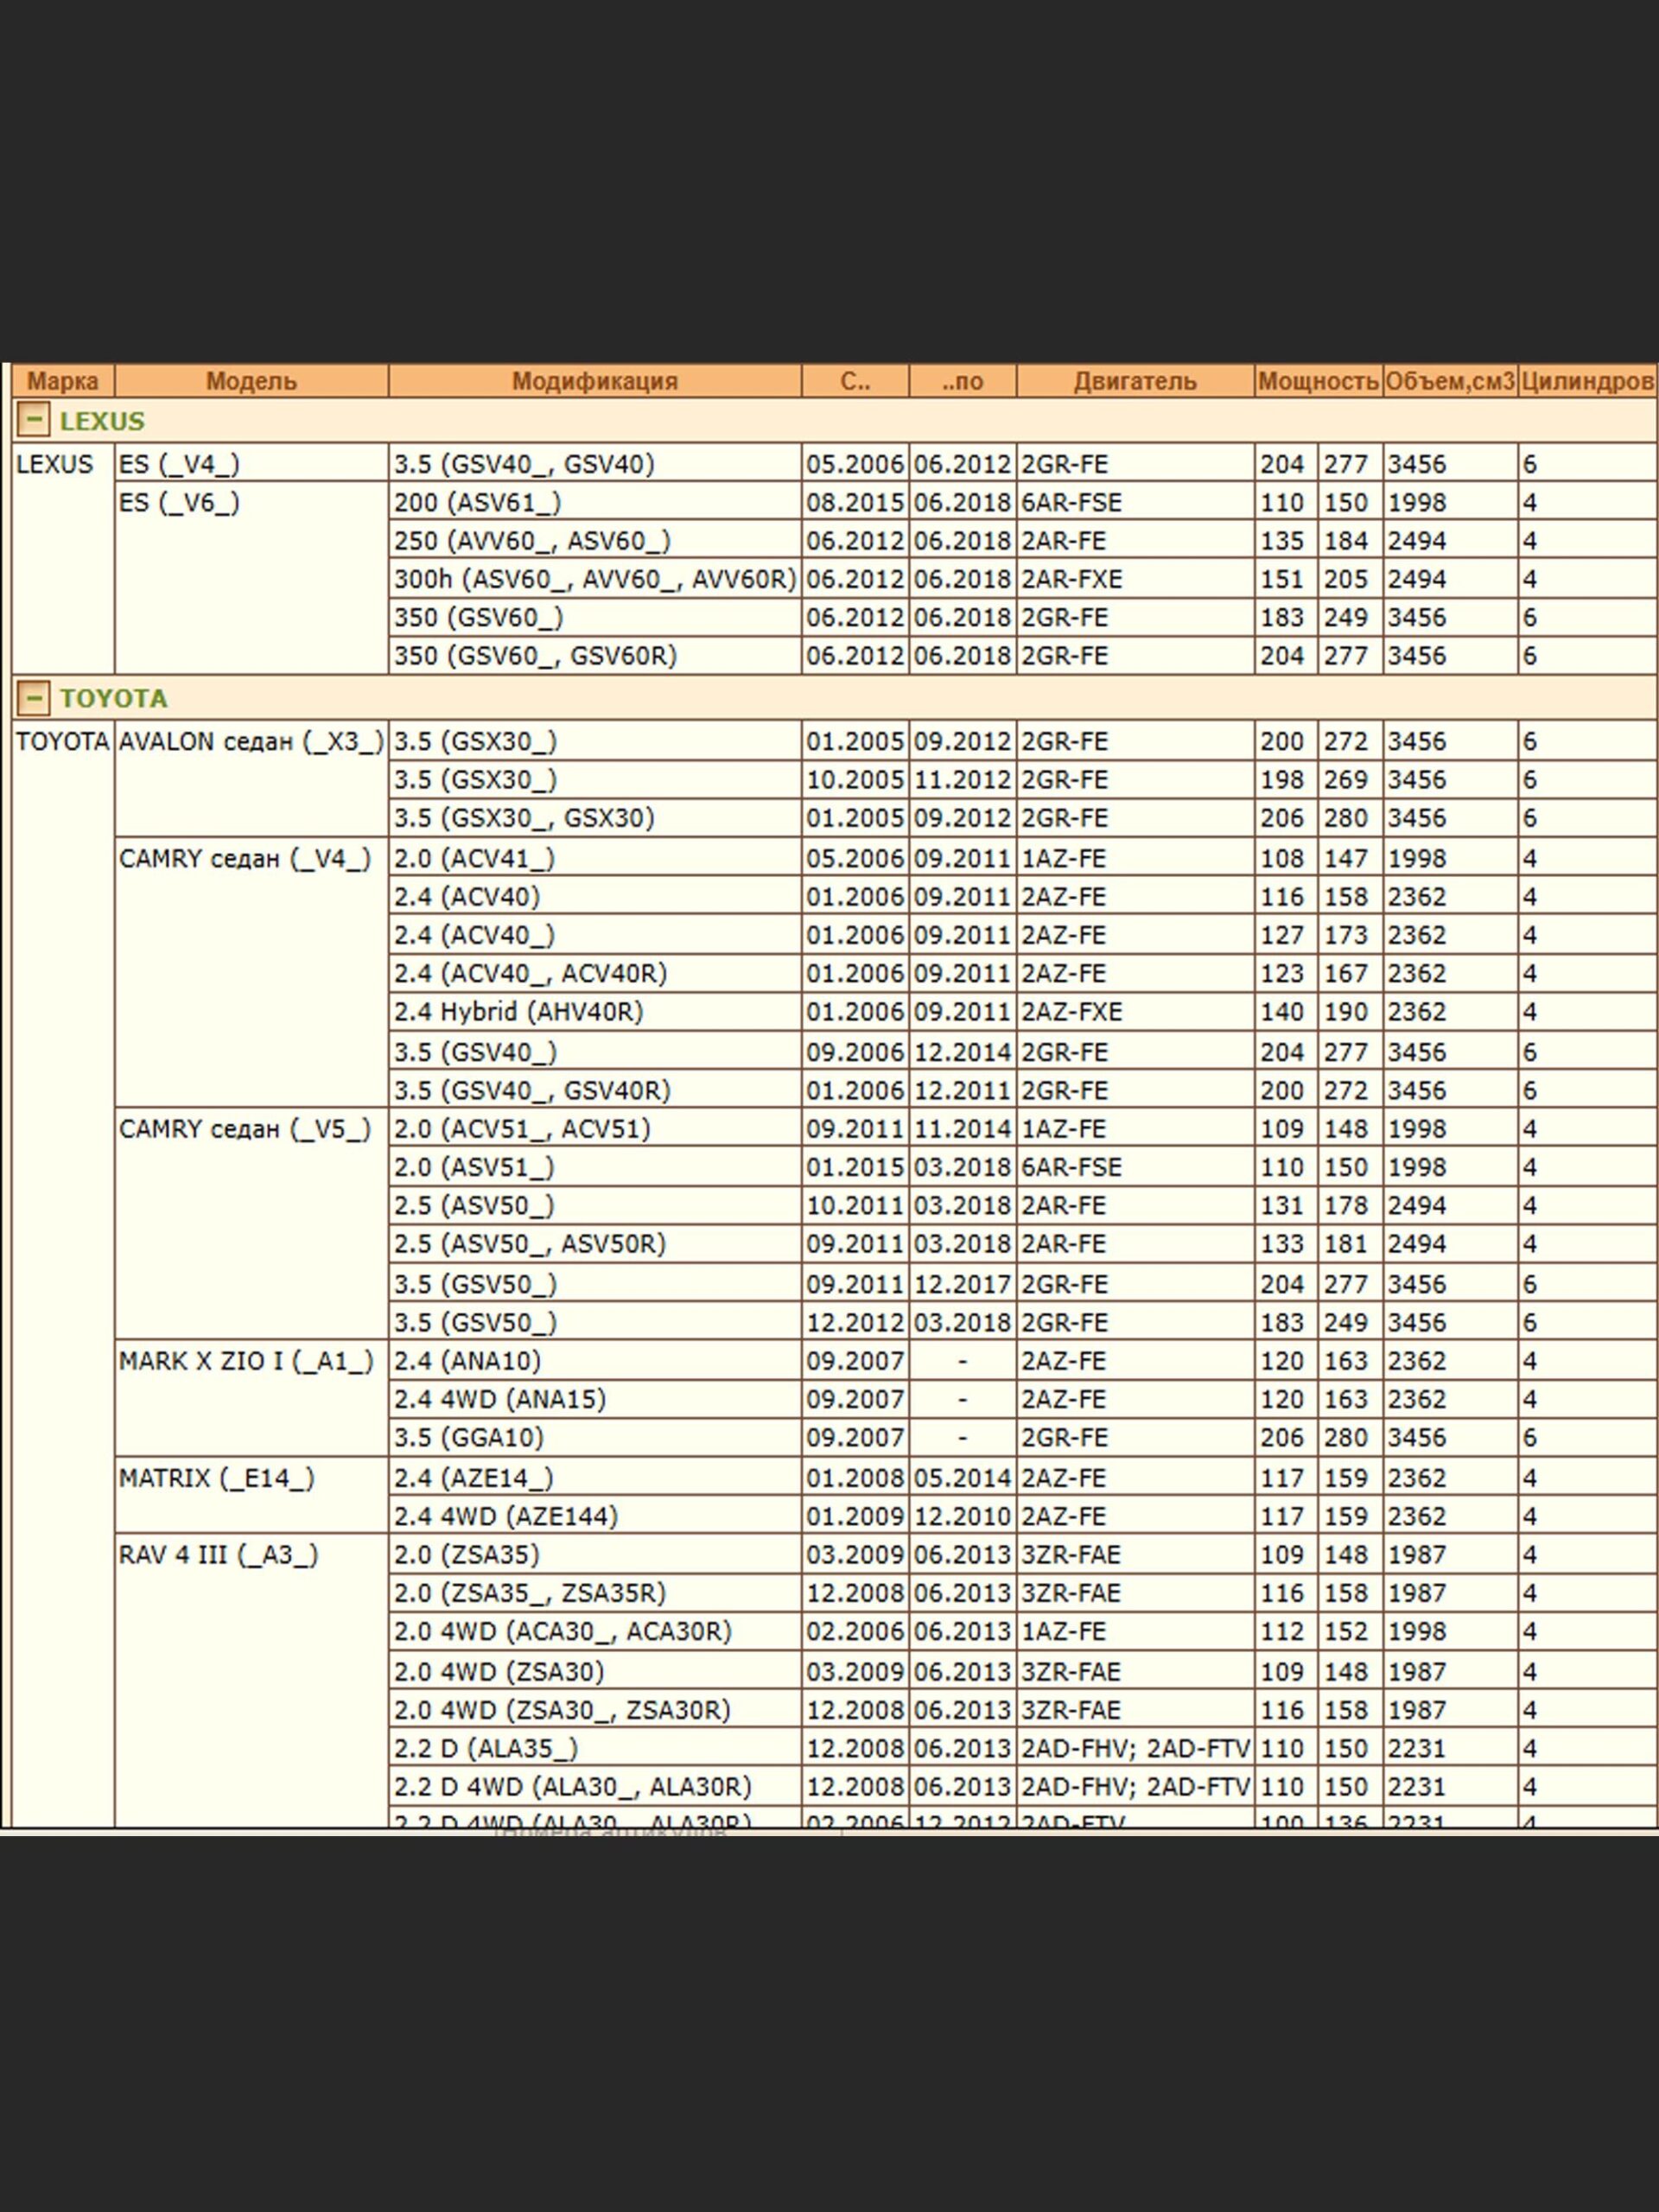The height and width of the screenshot is (2212, 1659).
Task: Select the 300h (ASV60_, AVV60_, AVV60R) modification cell
Action: pyautogui.click(x=595, y=579)
